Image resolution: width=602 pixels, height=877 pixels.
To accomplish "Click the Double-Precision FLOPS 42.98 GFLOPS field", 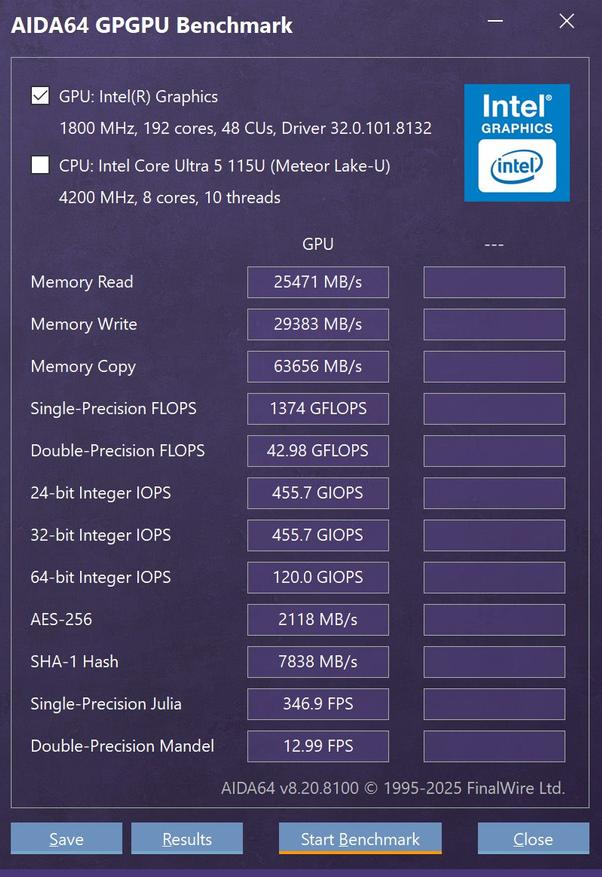I will coord(318,450).
